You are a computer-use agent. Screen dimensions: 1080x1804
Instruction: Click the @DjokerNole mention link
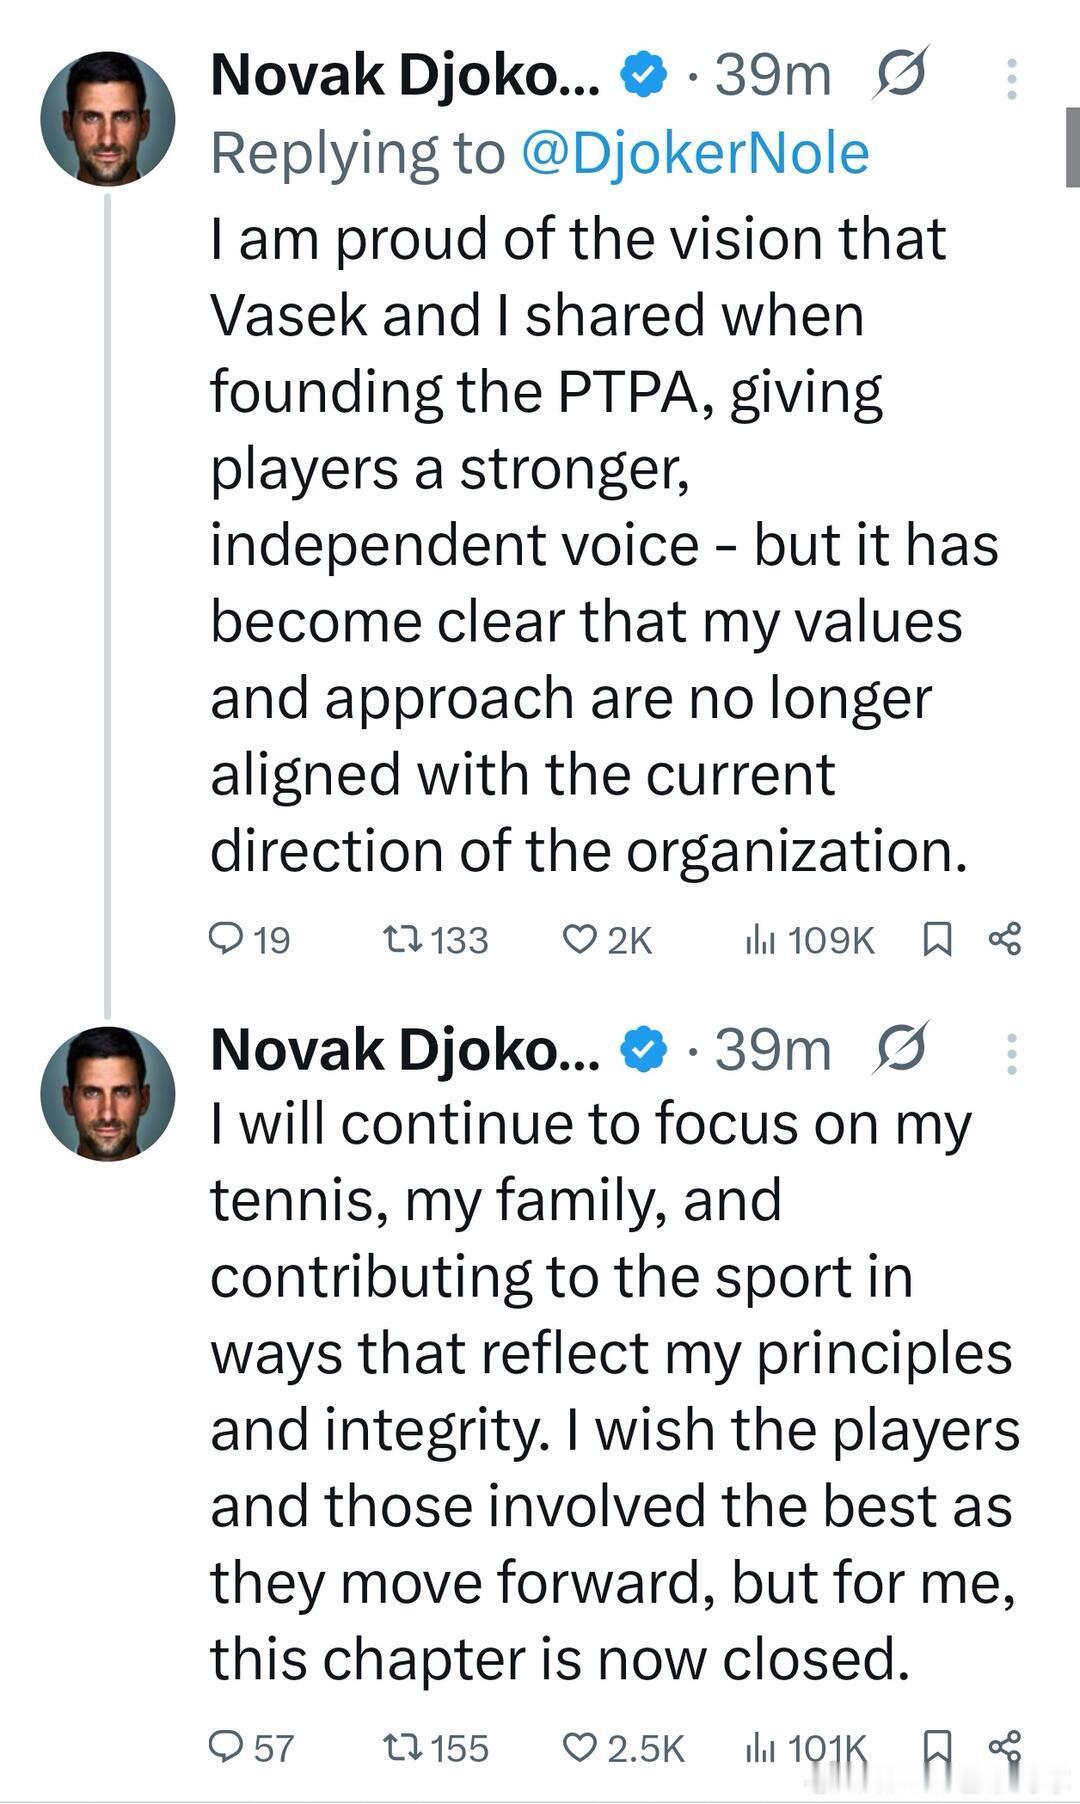pyautogui.click(x=695, y=153)
